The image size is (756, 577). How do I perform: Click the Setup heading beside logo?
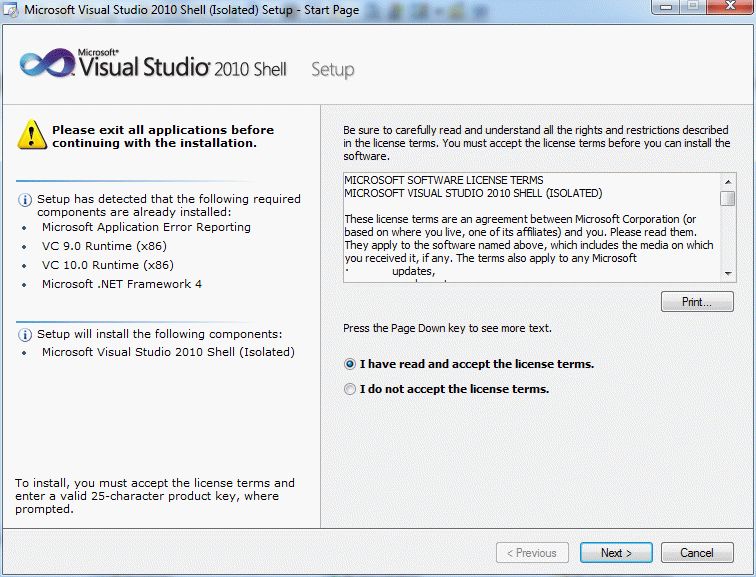coord(332,70)
